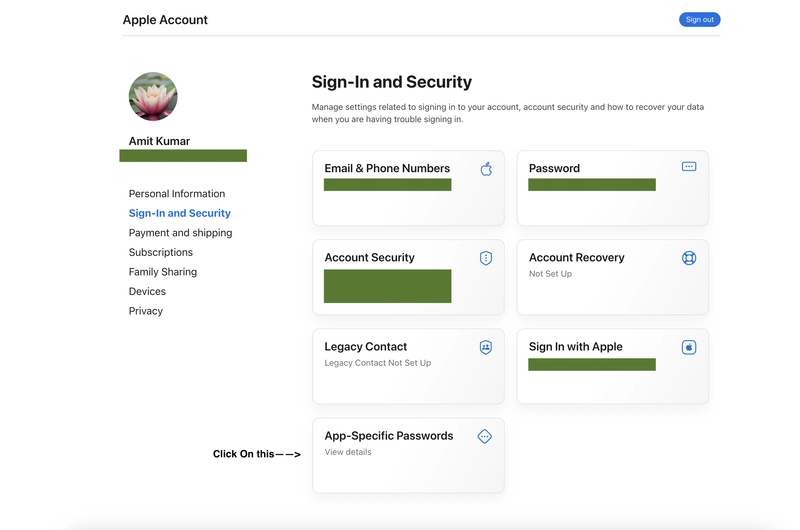Click the 'Amit Kumar' account name
This screenshot has height=530, width=800.
coord(159,141)
